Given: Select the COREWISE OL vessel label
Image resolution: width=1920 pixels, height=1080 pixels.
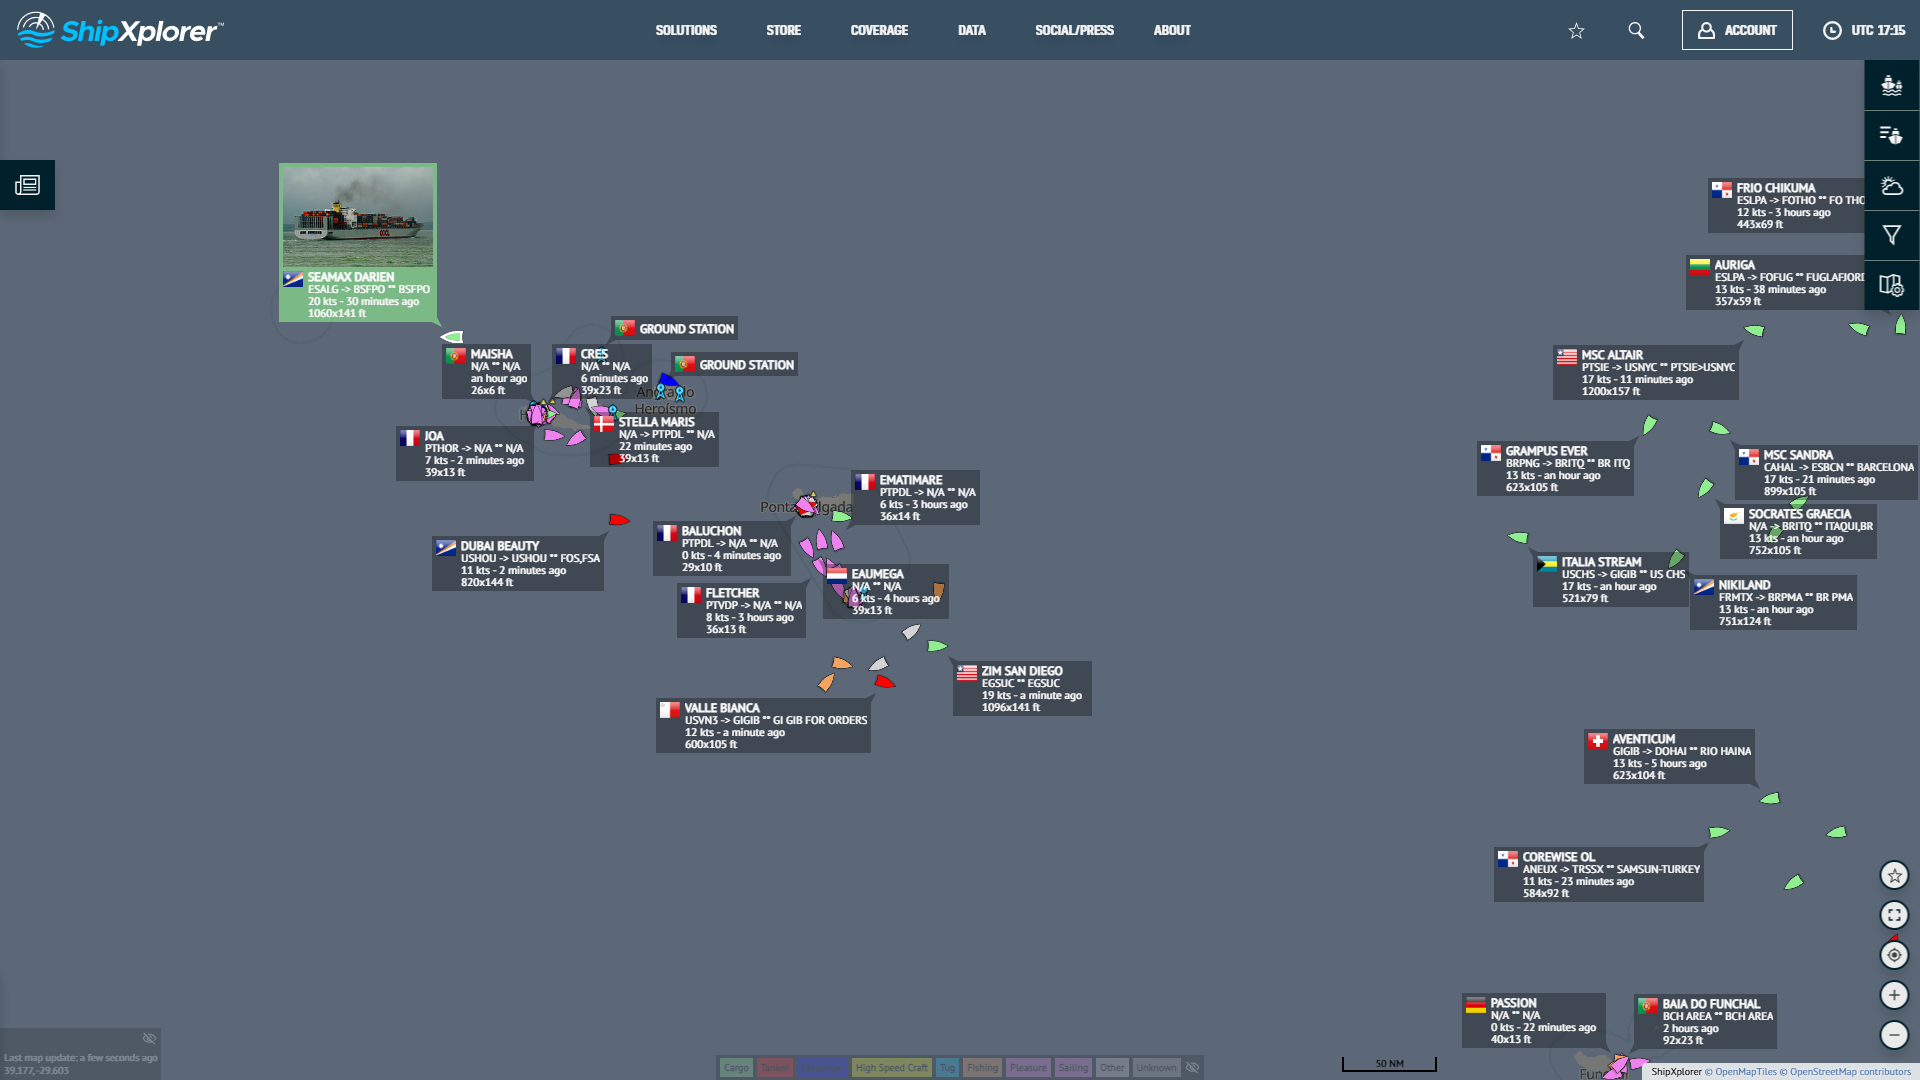Looking at the screenshot, I should tap(1598, 875).
